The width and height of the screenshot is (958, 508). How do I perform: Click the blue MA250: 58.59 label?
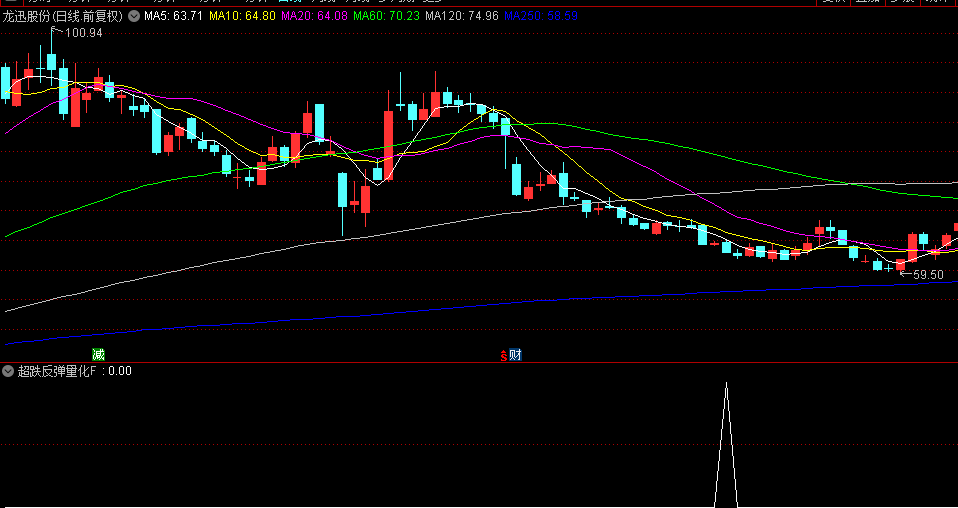coord(541,16)
